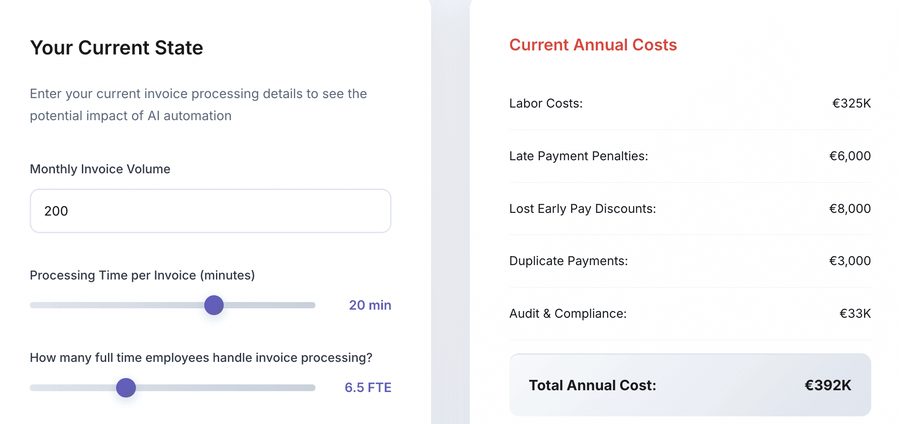Click the €392K total amount

(x=828, y=385)
